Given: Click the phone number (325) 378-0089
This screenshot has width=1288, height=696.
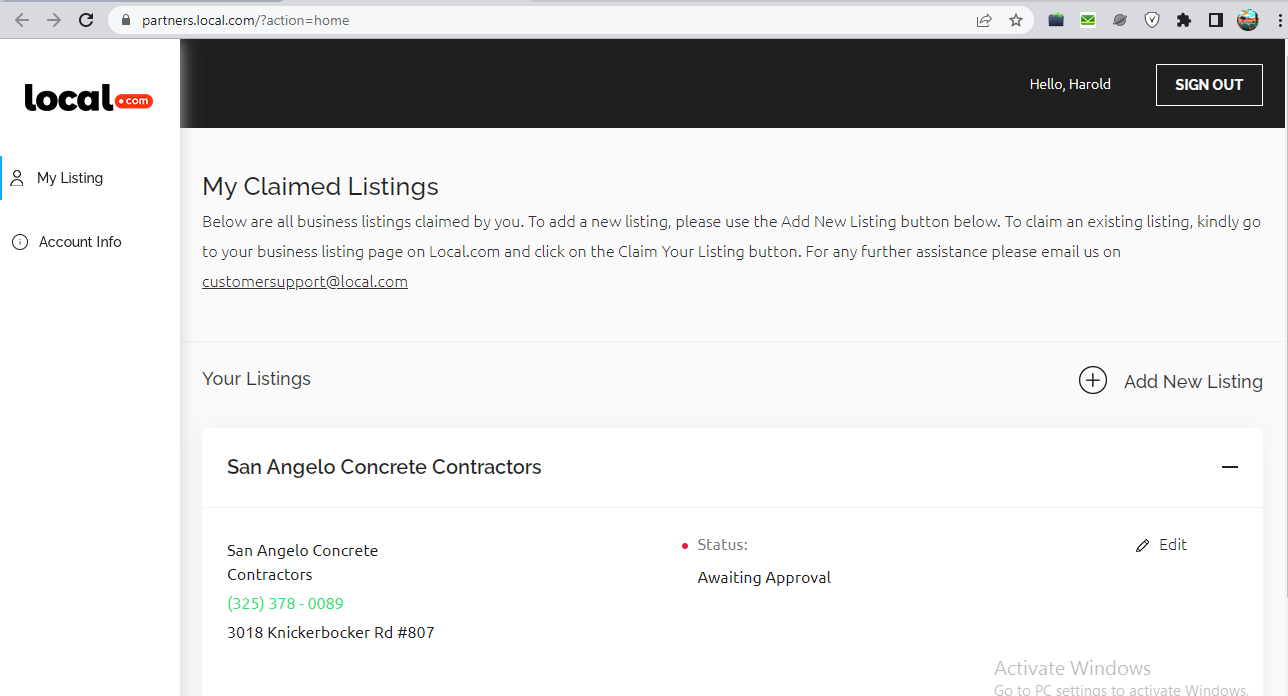Looking at the screenshot, I should 285,603.
